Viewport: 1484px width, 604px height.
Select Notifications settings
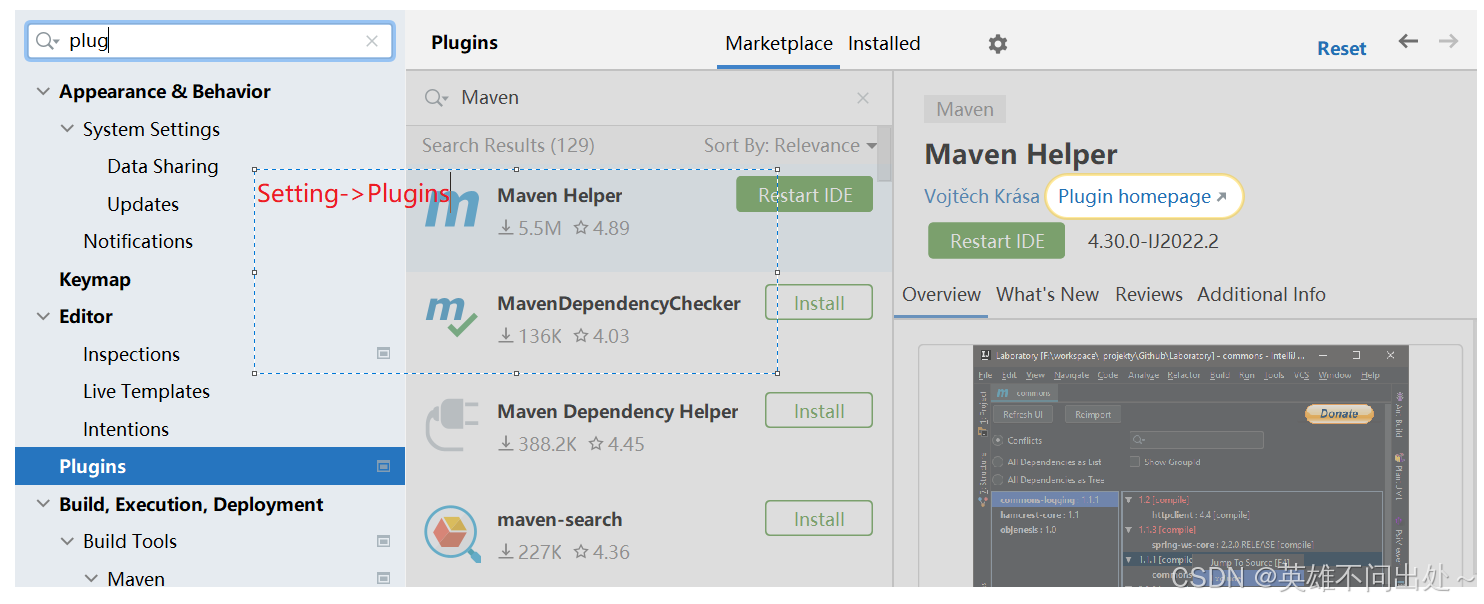tap(138, 242)
